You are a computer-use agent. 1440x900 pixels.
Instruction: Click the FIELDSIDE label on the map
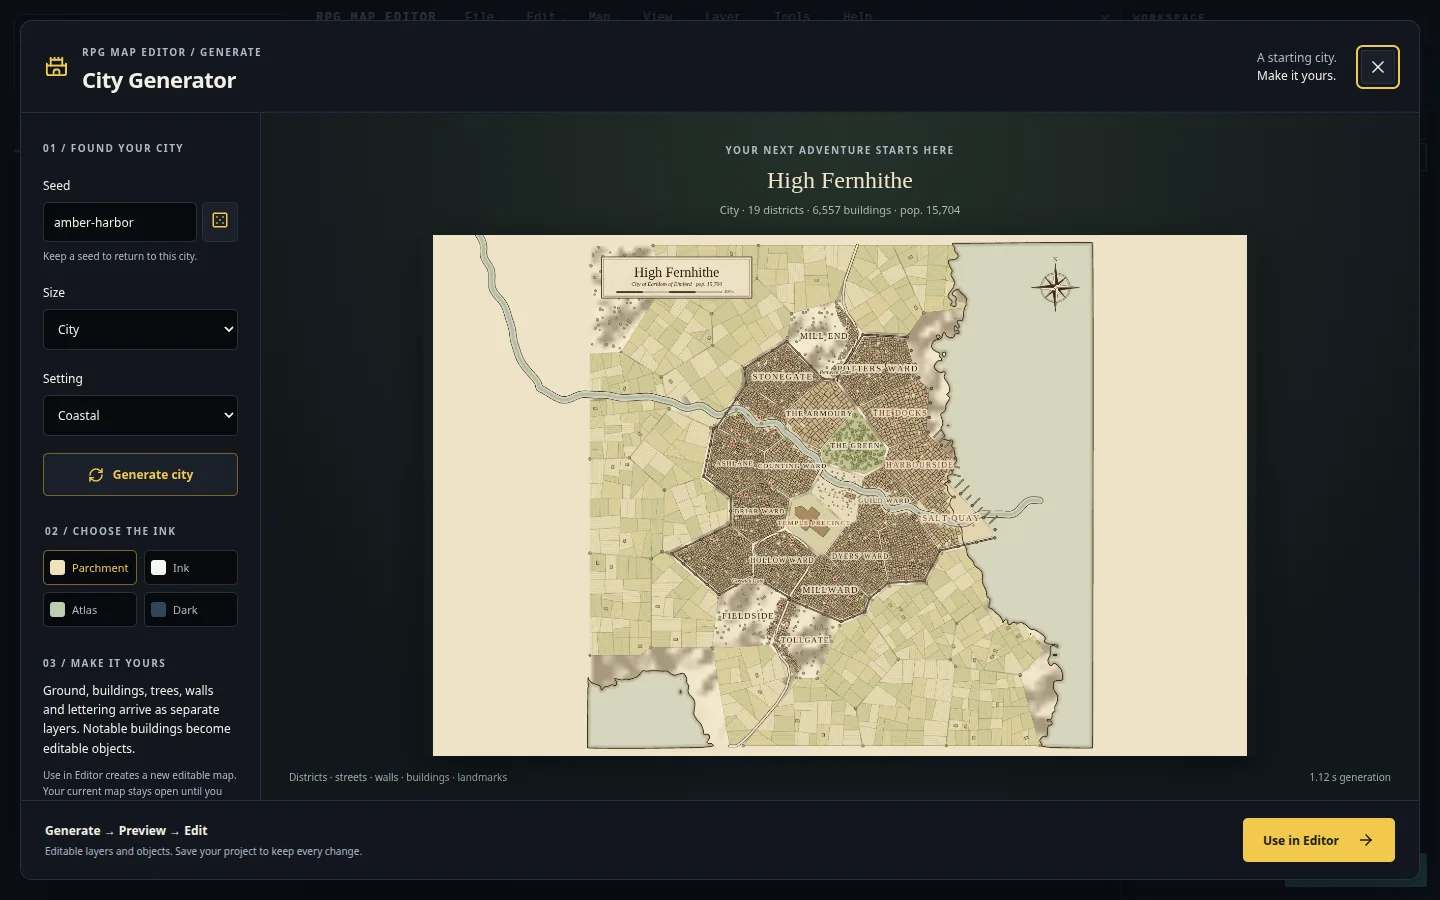[748, 616]
